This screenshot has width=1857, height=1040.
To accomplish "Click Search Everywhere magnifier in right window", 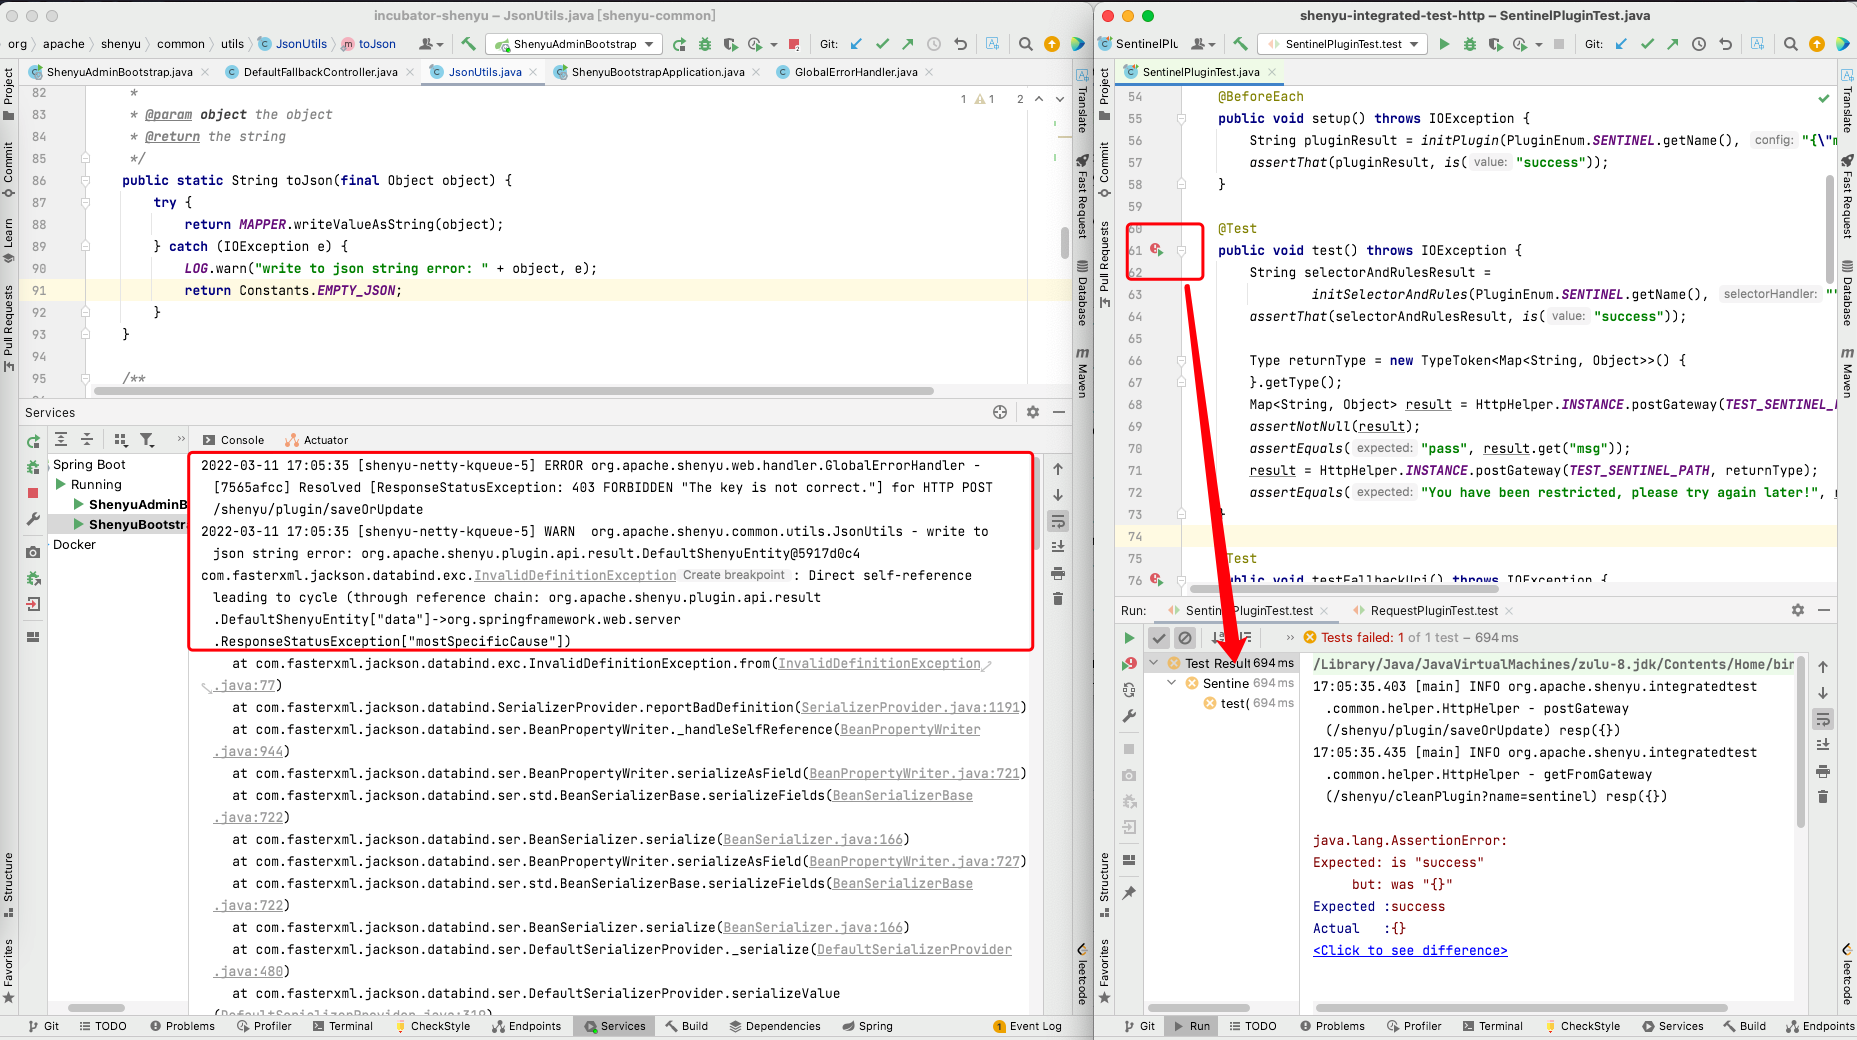I will pos(1790,44).
